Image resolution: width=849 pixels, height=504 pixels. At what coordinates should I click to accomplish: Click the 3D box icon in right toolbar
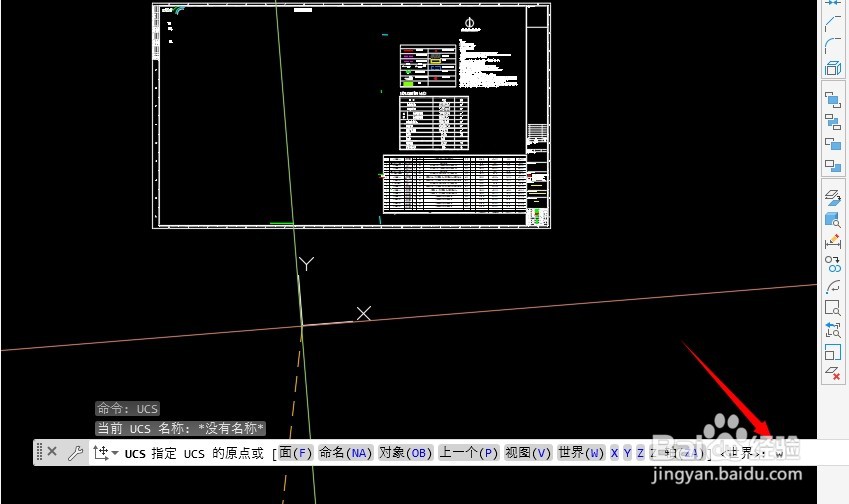pyautogui.click(x=833, y=68)
